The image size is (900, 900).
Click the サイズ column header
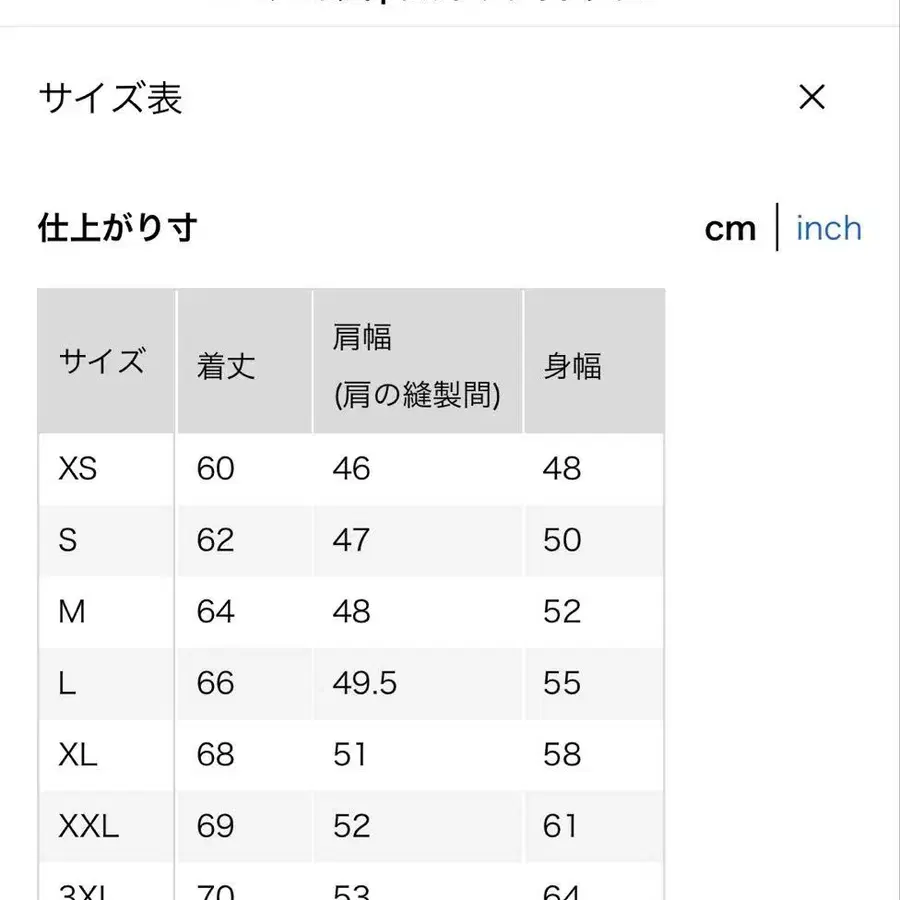(x=103, y=360)
